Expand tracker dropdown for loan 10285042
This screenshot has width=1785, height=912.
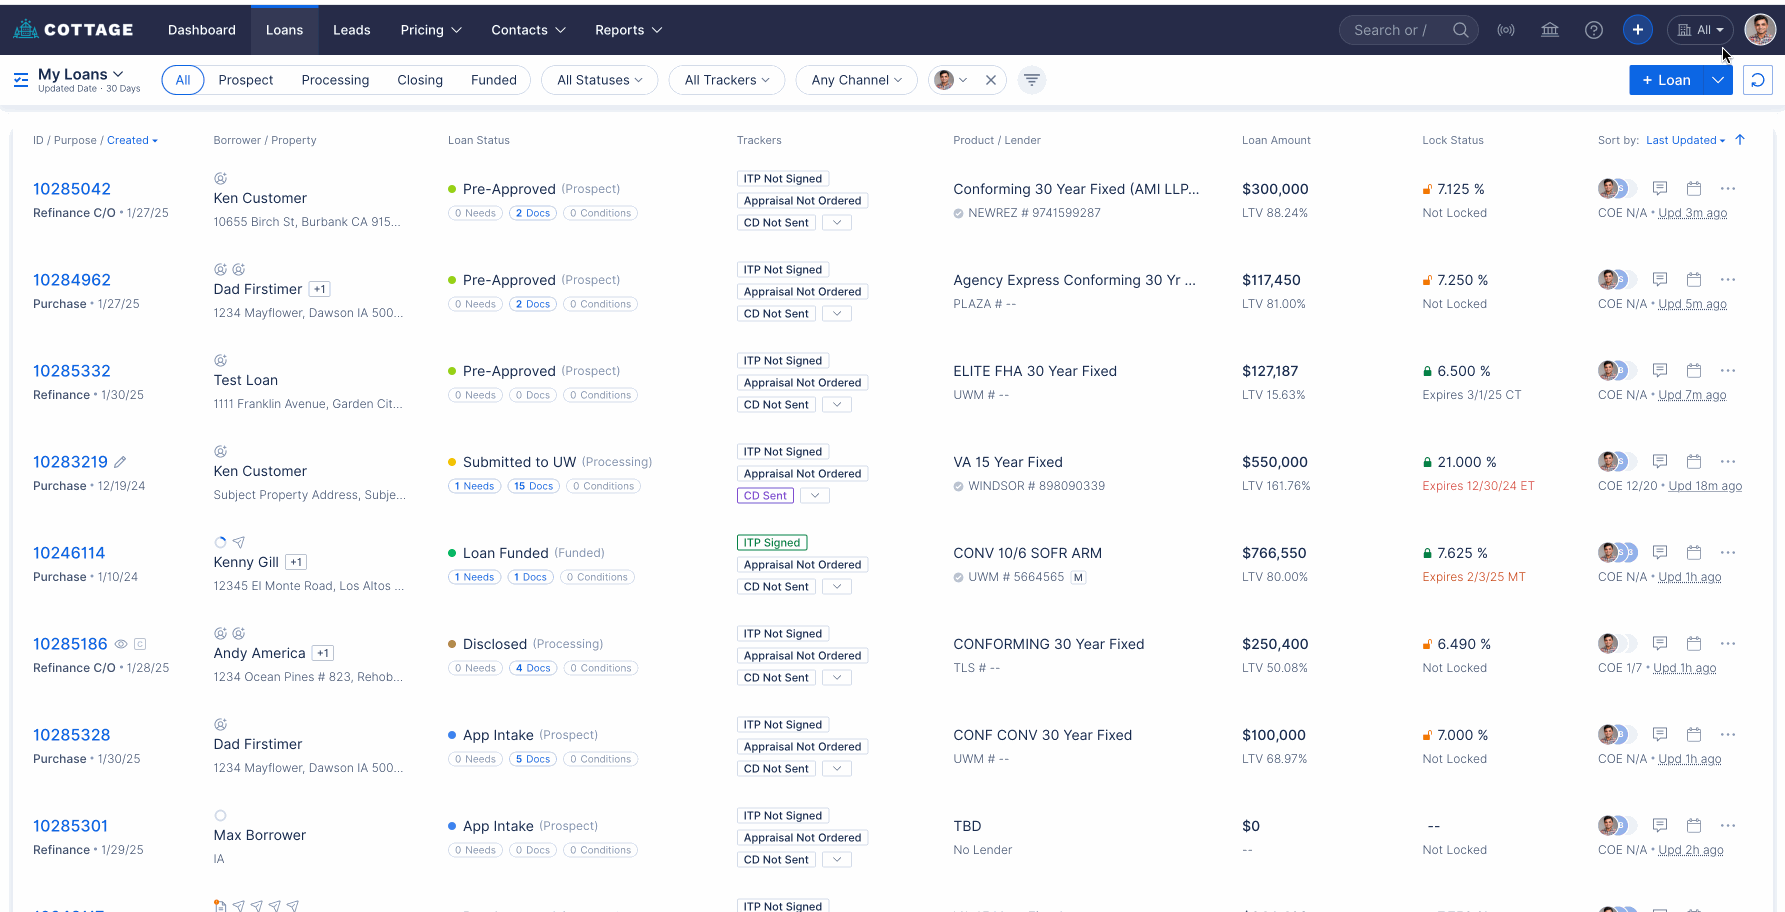tap(837, 222)
